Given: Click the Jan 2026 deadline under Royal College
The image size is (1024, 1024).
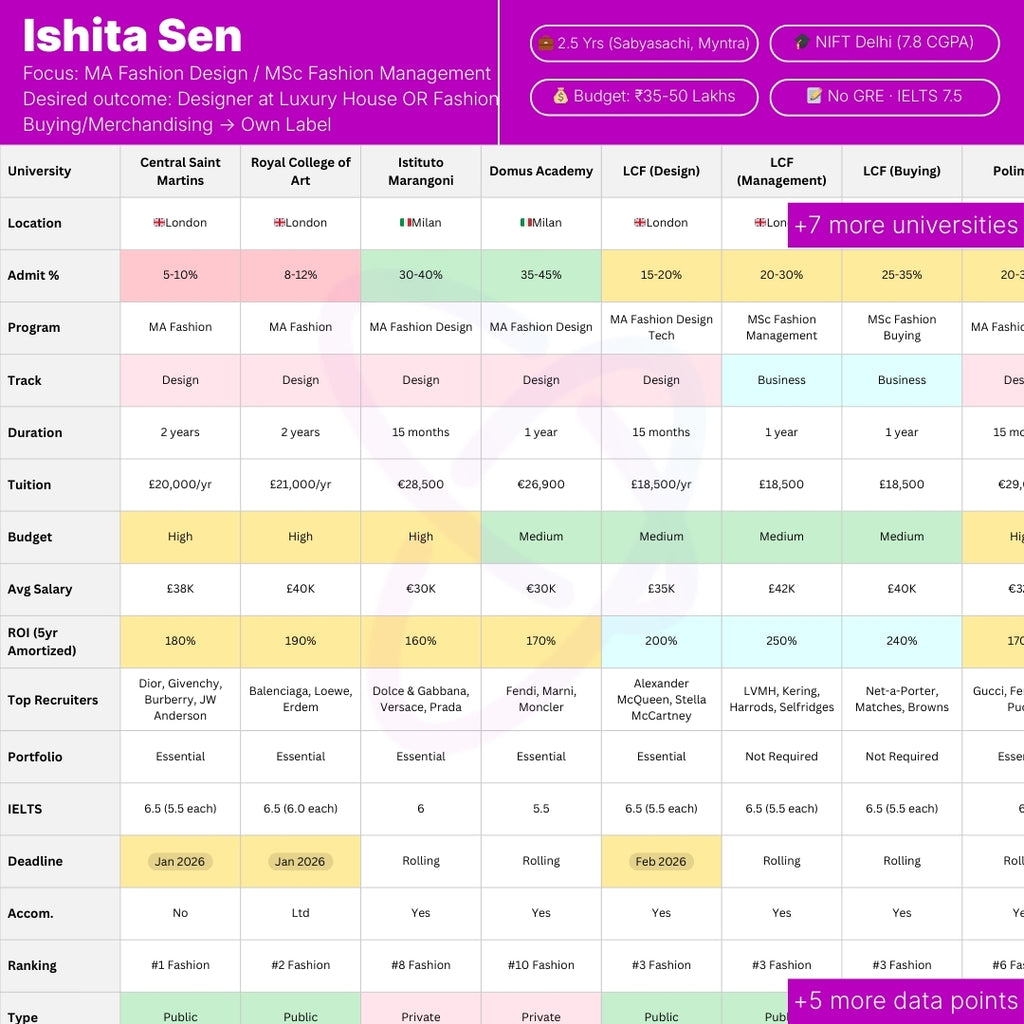Looking at the screenshot, I should coord(300,861).
